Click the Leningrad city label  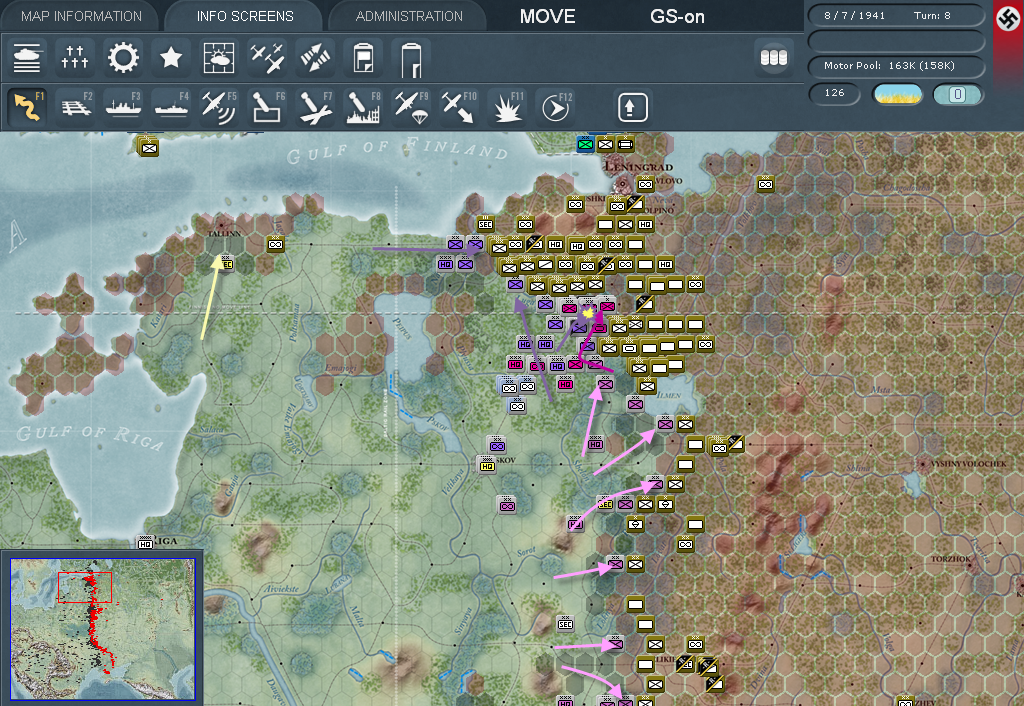tap(638, 167)
